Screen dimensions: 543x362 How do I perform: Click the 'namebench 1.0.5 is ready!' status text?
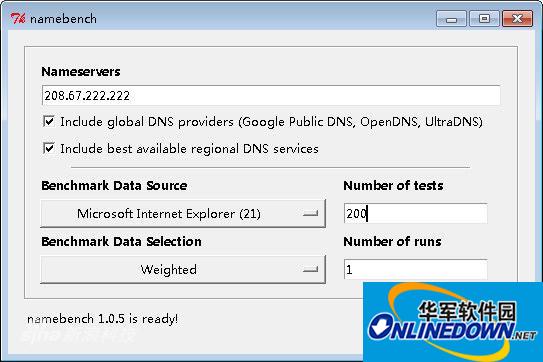103,319
